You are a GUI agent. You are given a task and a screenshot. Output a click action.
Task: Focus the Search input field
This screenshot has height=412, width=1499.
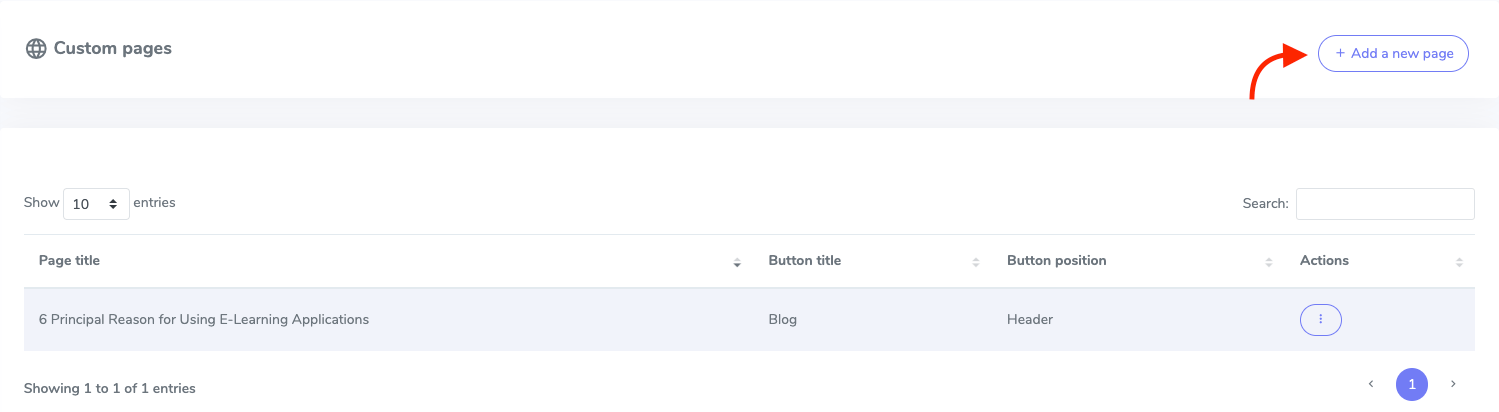[x=1385, y=204]
